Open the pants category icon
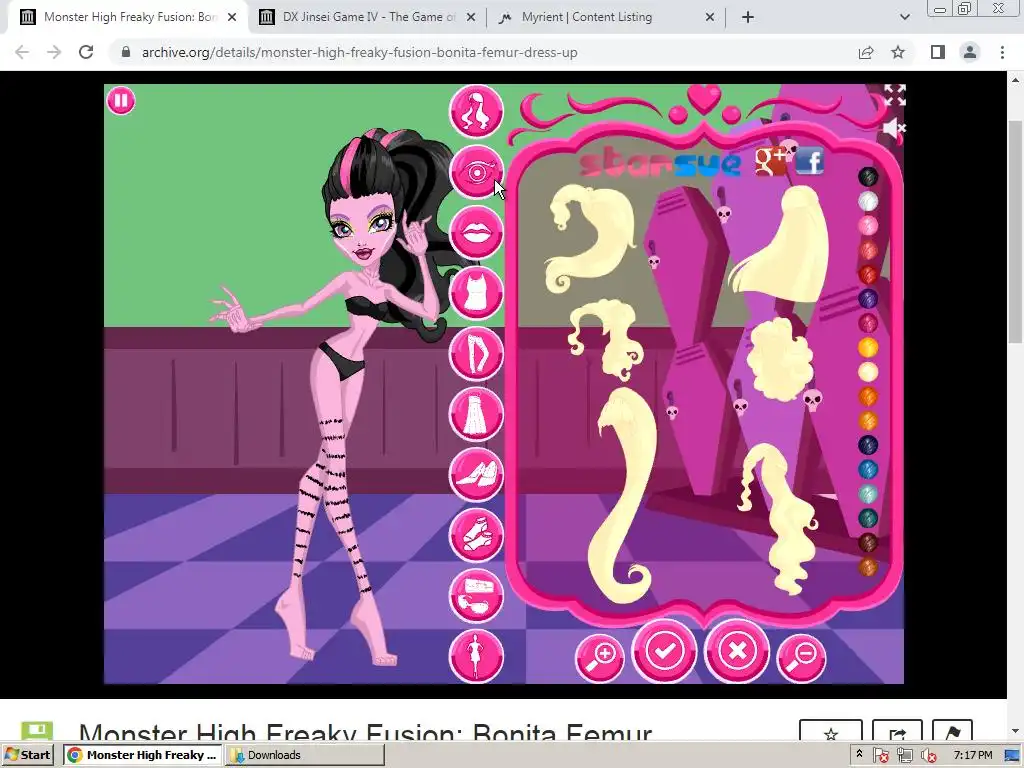The height and width of the screenshot is (768, 1024). point(476,353)
